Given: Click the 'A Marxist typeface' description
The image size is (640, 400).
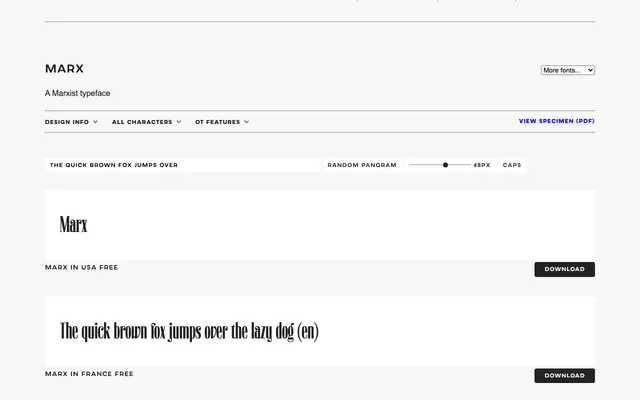Looking at the screenshot, I should pos(78,93).
